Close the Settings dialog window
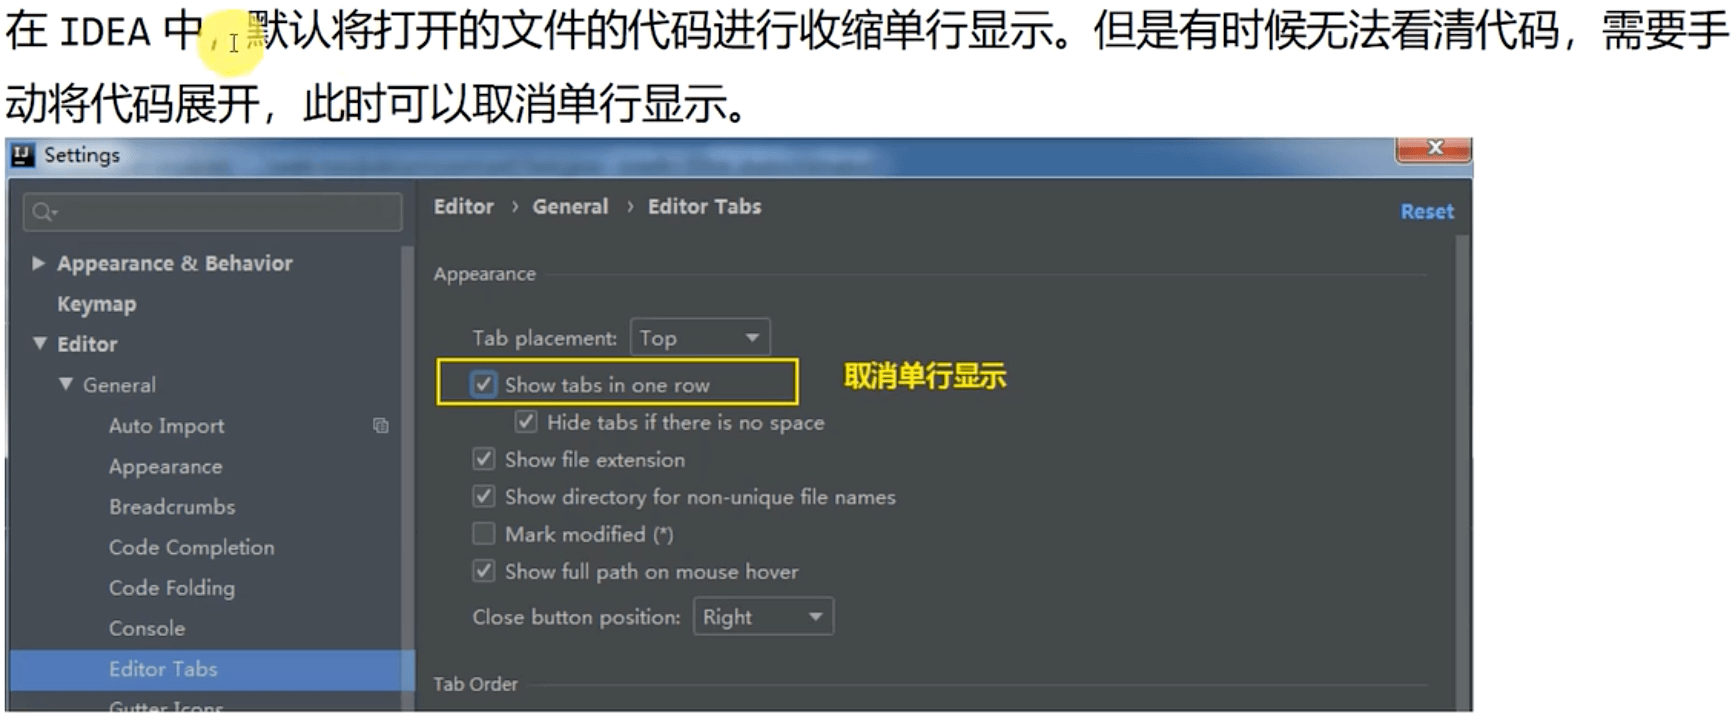Screen dimensions: 1734x726 click(x=1434, y=149)
